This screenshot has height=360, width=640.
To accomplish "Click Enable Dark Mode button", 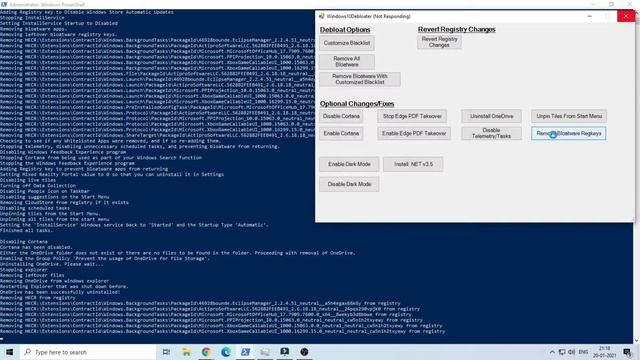I will click(349, 164).
